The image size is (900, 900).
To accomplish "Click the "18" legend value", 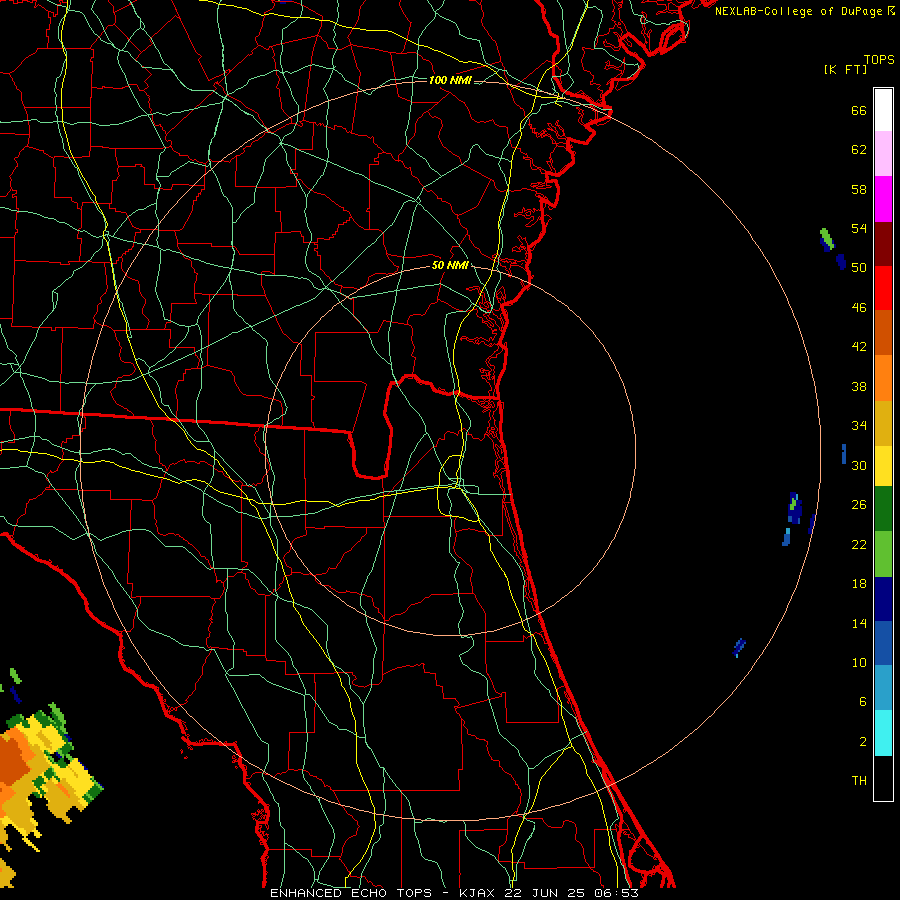I will (x=859, y=584).
